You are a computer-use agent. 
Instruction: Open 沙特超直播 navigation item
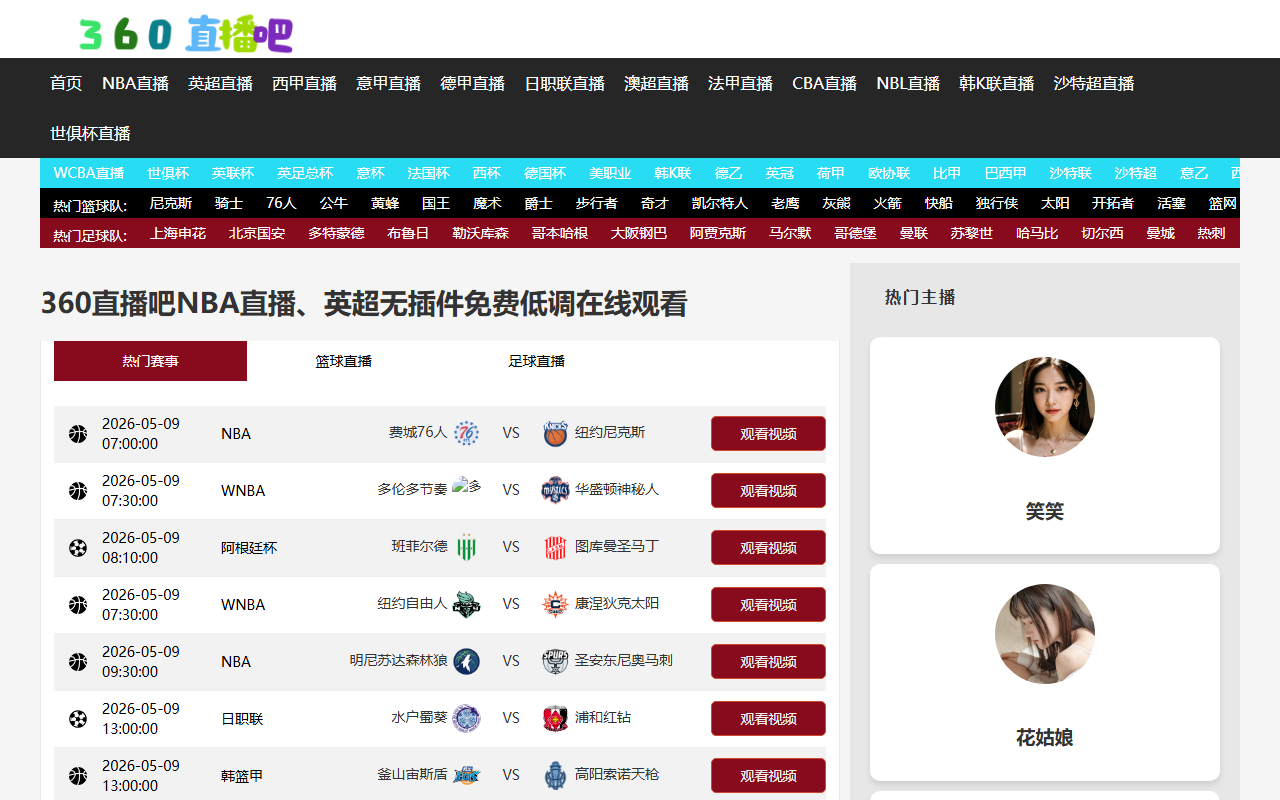tap(1094, 83)
